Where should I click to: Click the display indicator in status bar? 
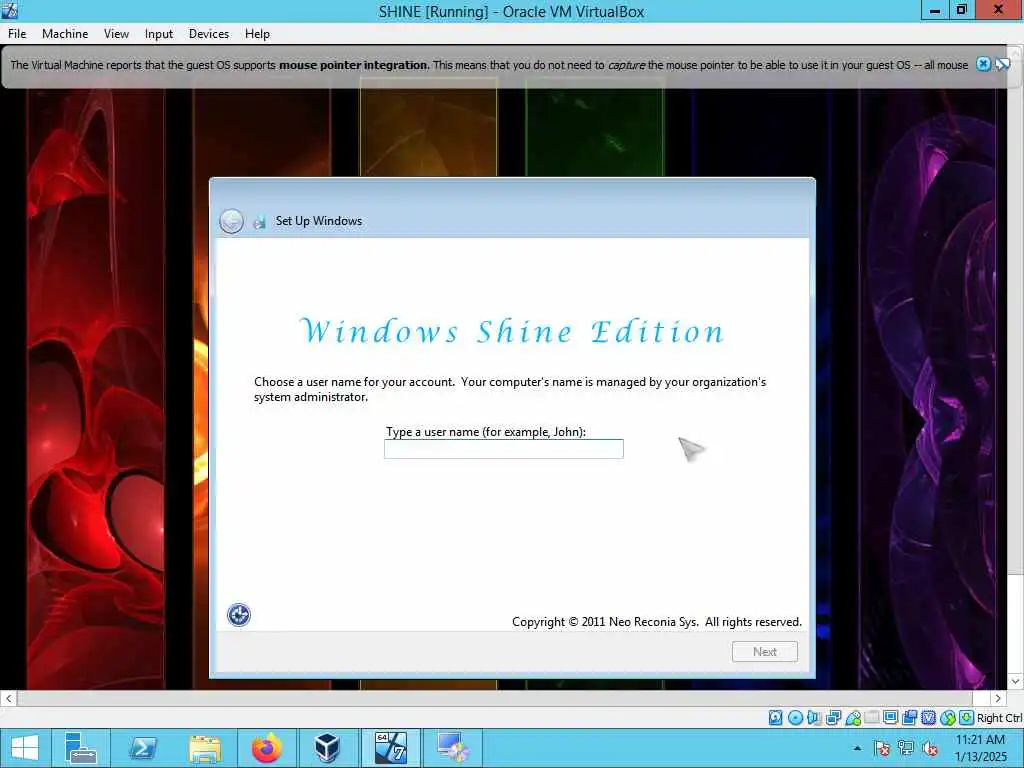(890, 718)
